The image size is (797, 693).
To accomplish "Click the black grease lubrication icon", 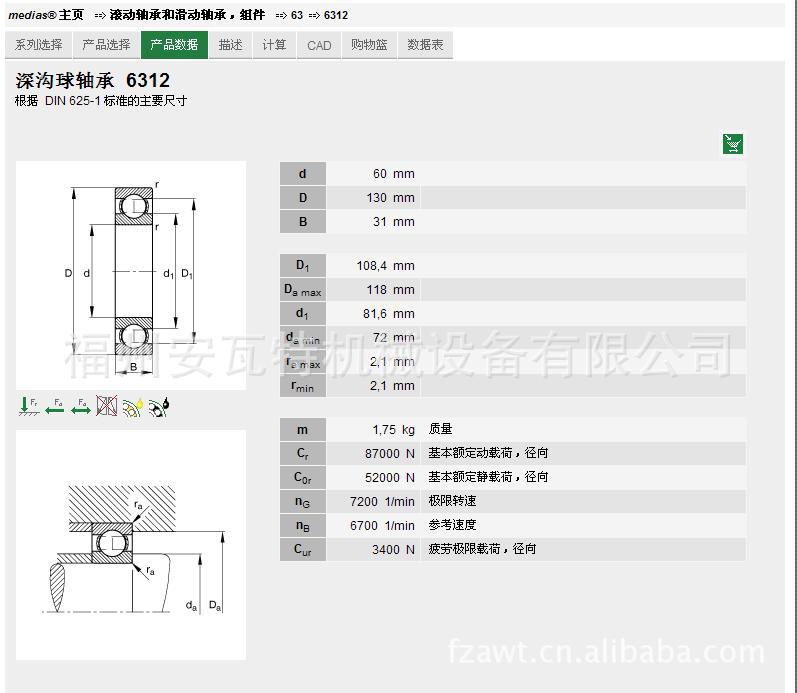I will (x=159, y=406).
